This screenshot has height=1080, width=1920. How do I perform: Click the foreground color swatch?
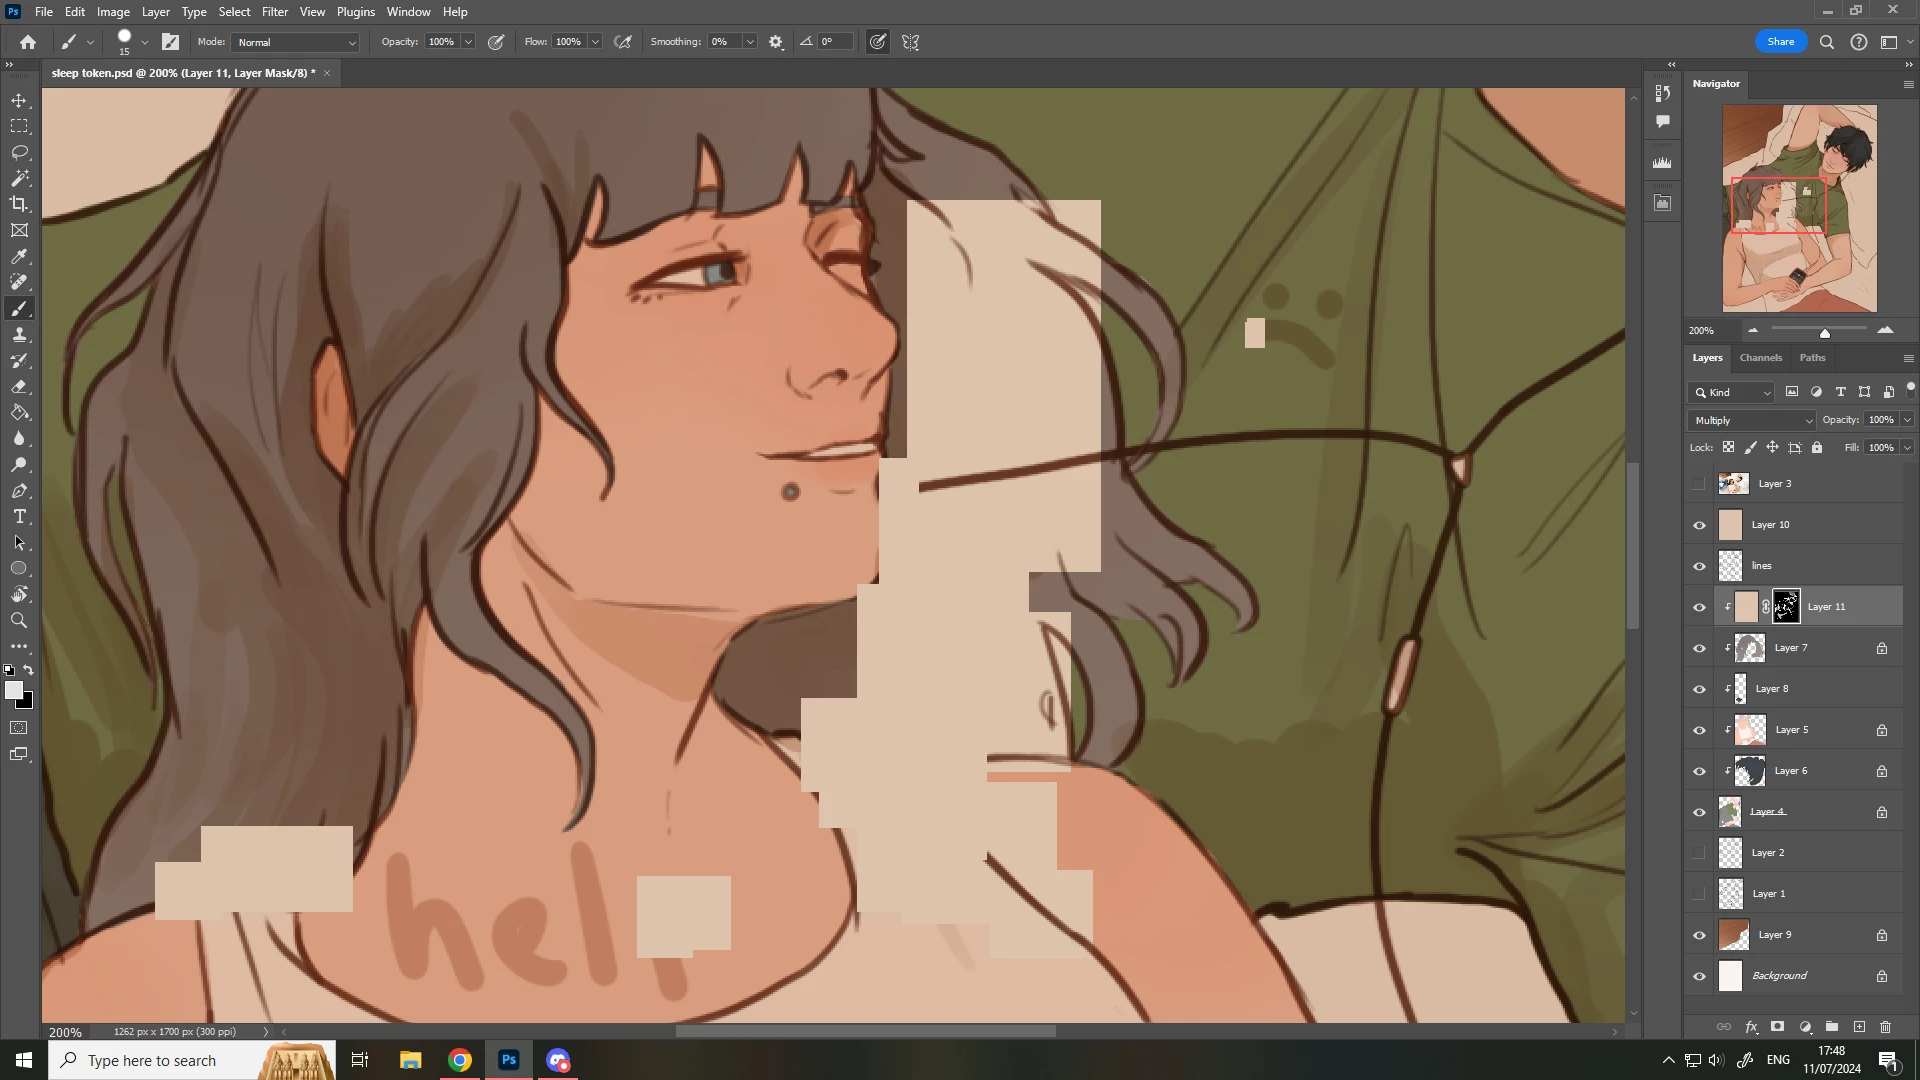pos(13,690)
